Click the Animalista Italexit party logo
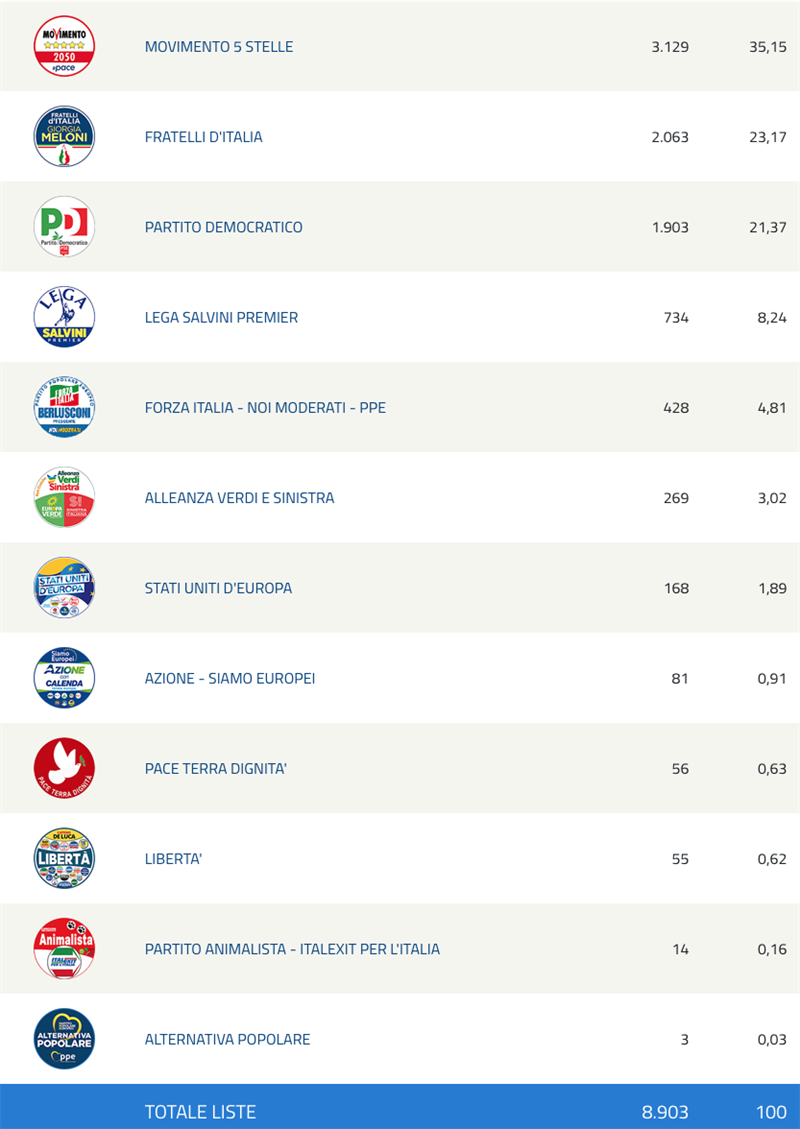800x1129 pixels. click(x=64, y=949)
